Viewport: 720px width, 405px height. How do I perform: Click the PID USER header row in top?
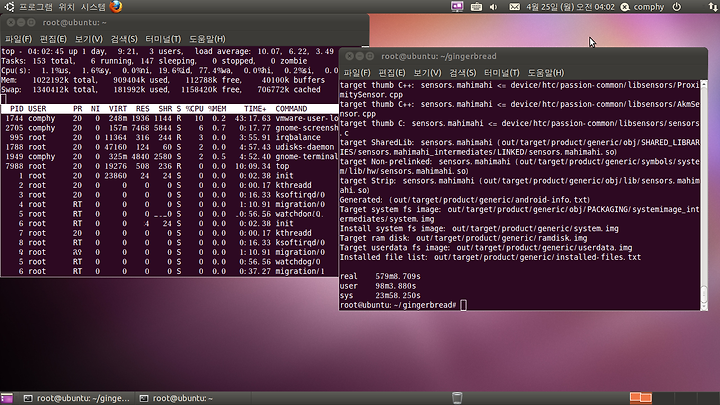[169, 109]
